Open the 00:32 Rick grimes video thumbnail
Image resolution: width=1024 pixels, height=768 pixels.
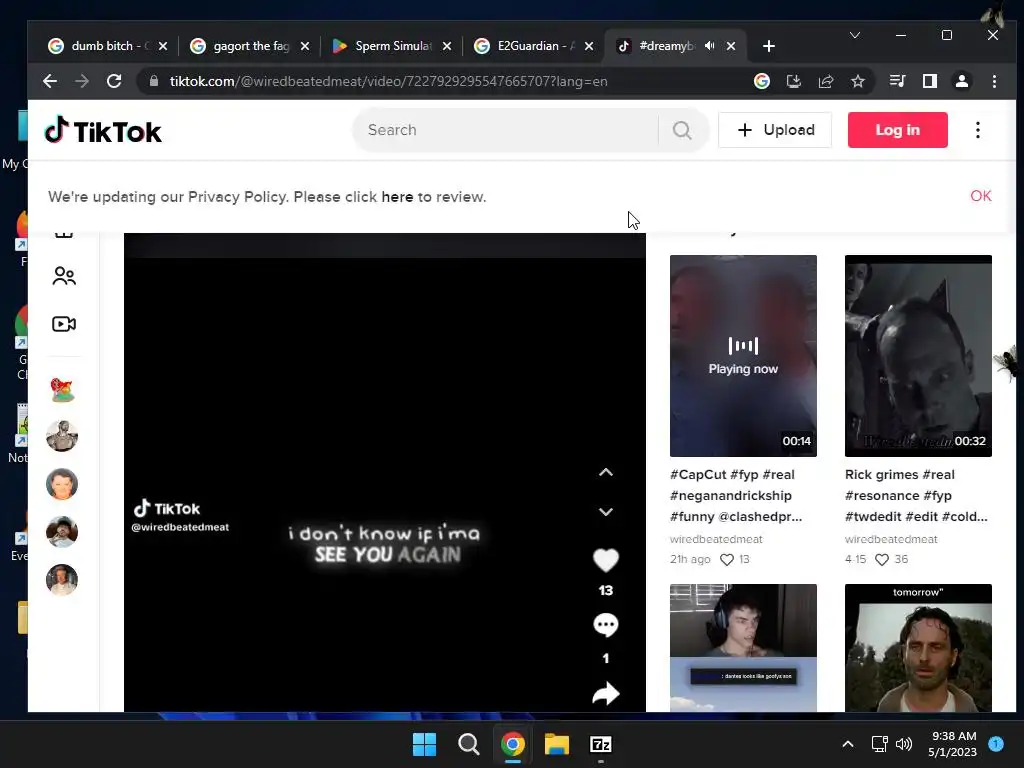tap(918, 356)
